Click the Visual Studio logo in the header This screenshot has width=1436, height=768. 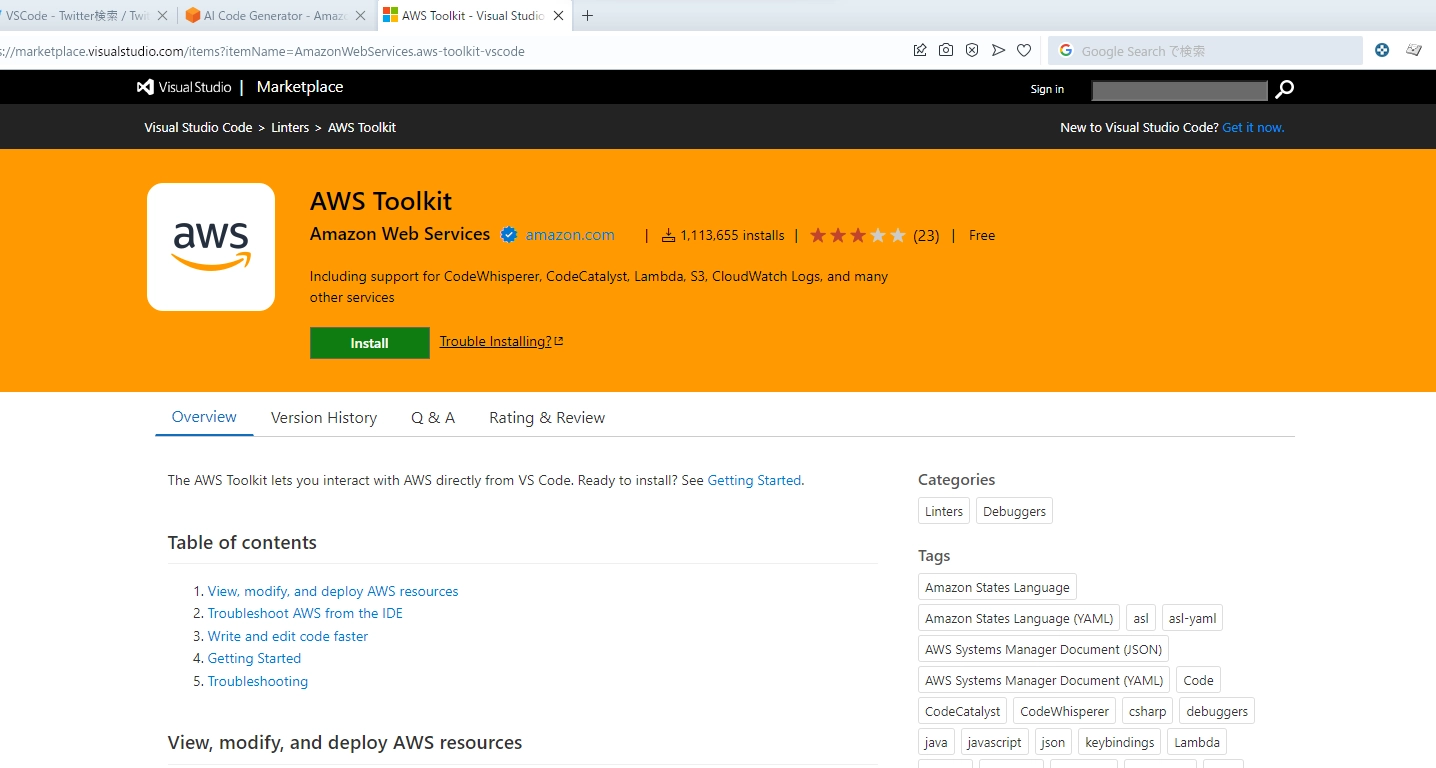click(x=144, y=87)
